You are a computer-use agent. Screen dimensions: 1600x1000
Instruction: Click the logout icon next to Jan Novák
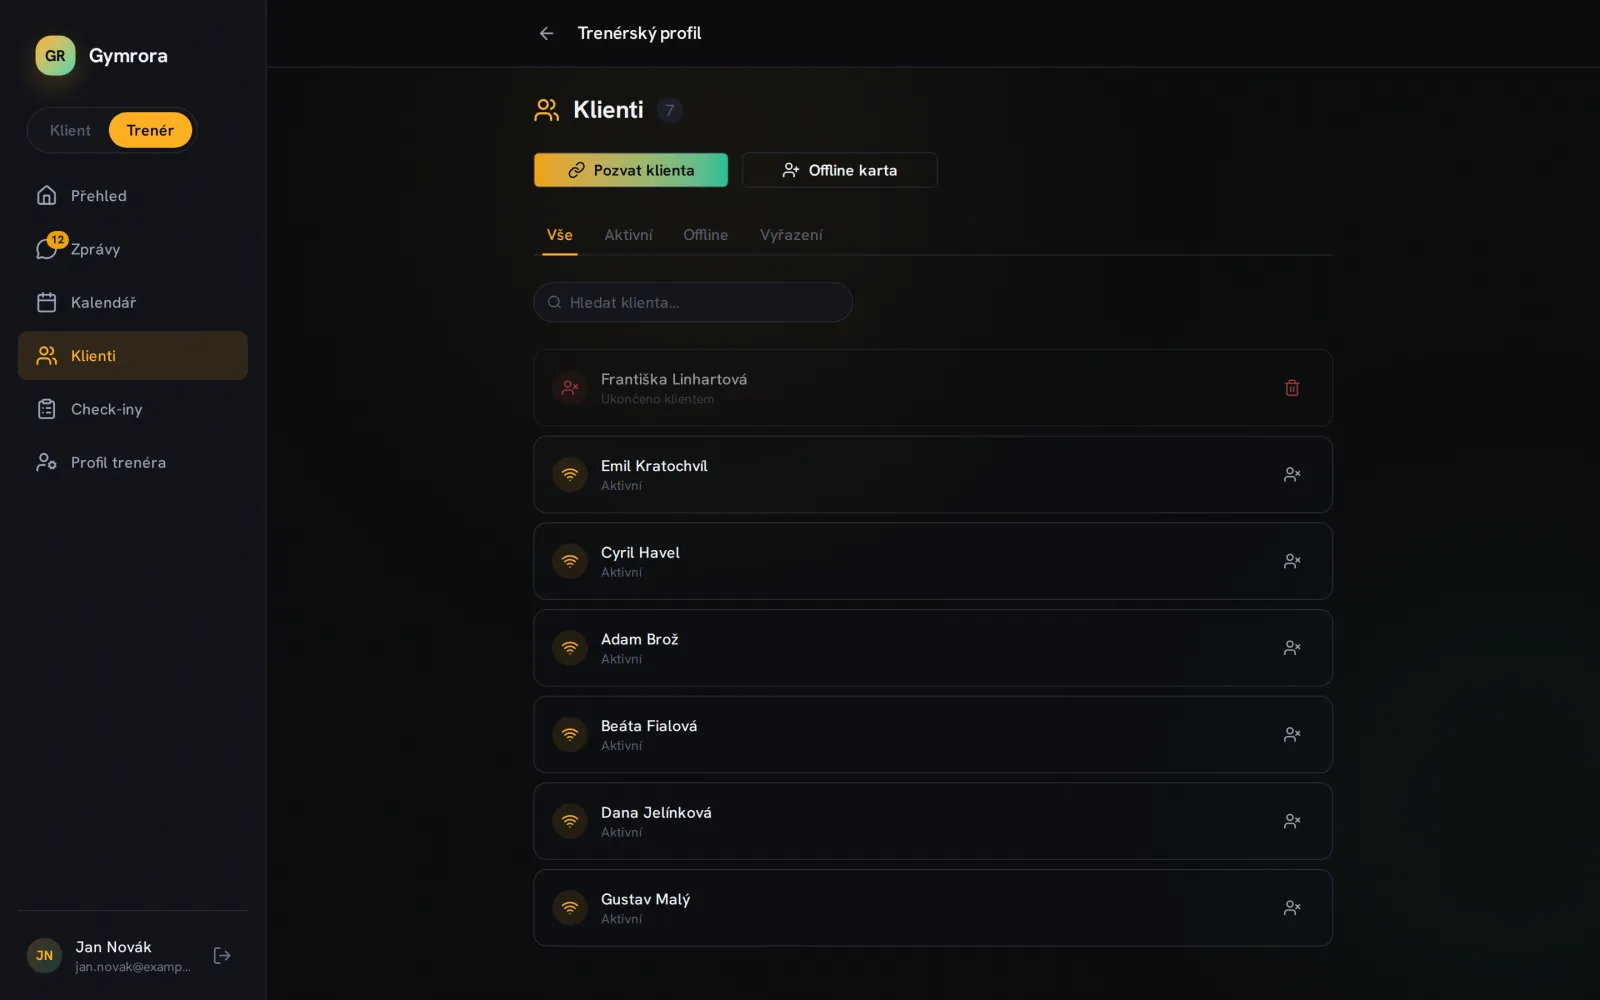(222, 956)
